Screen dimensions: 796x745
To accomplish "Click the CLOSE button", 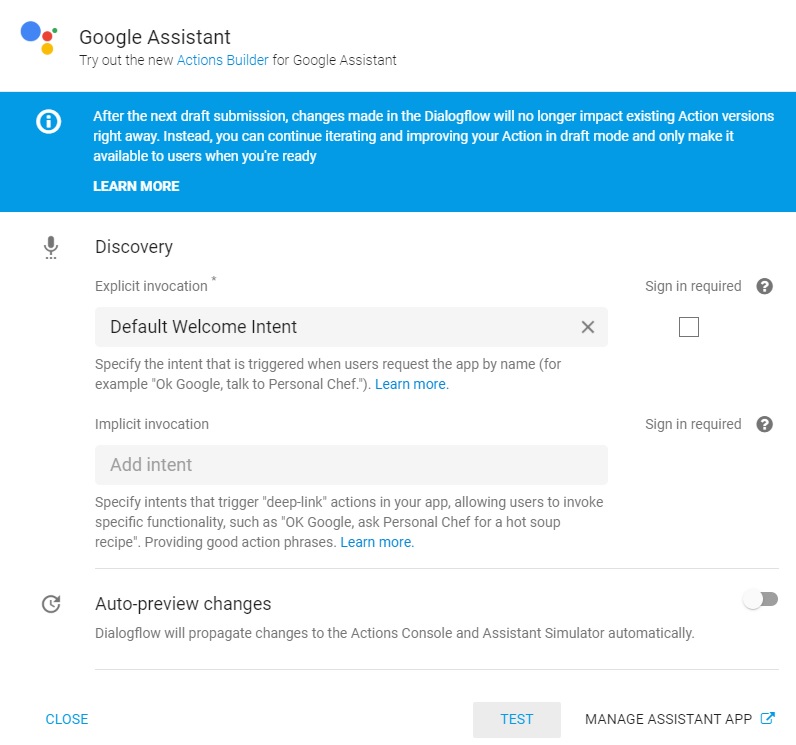I will point(67,719).
